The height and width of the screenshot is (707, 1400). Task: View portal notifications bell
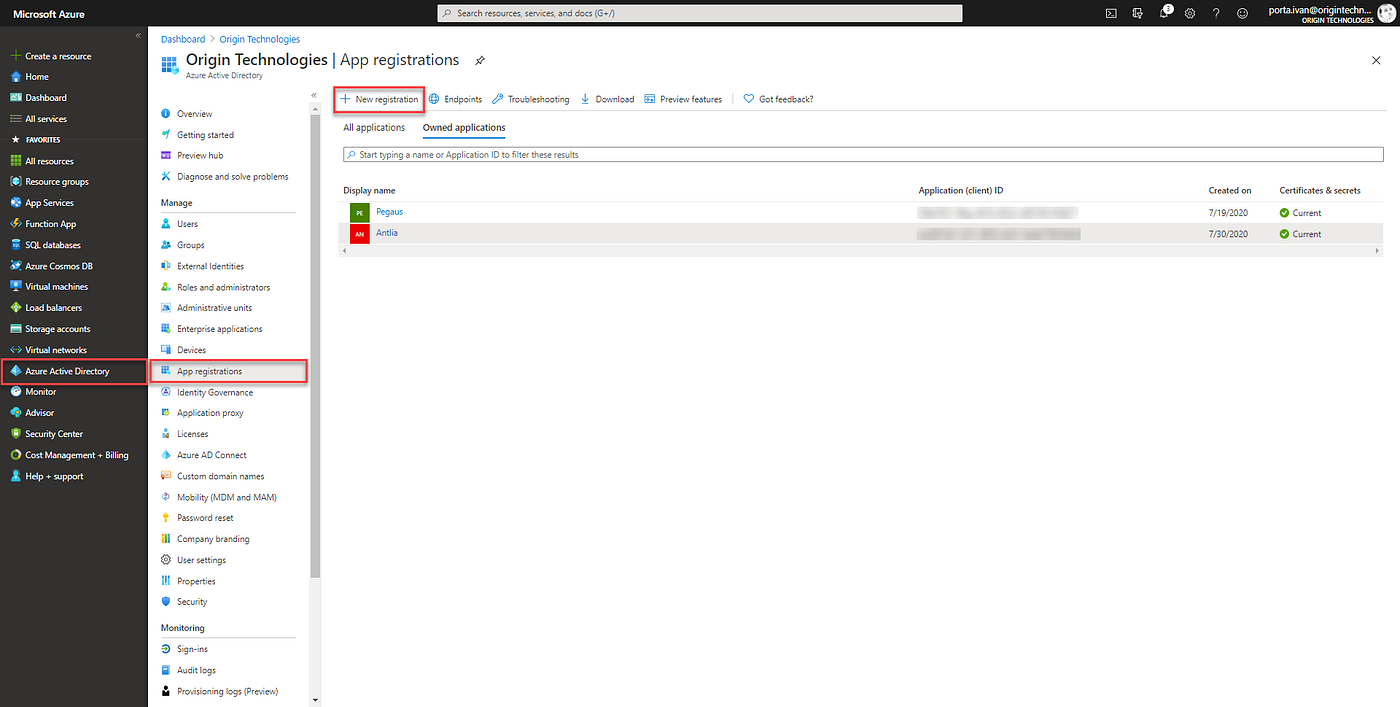(1163, 13)
